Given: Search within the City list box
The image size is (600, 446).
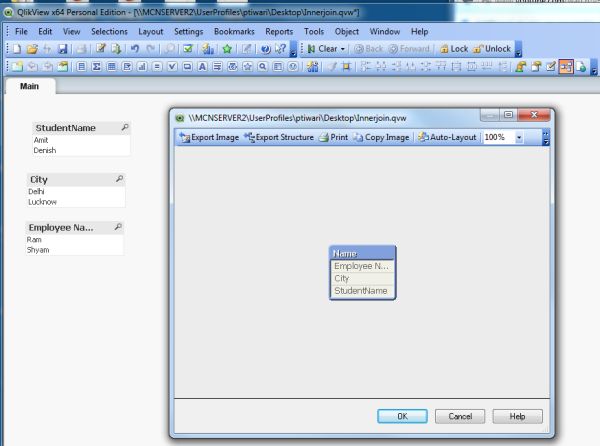Looking at the screenshot, I should tap(119, 179).
